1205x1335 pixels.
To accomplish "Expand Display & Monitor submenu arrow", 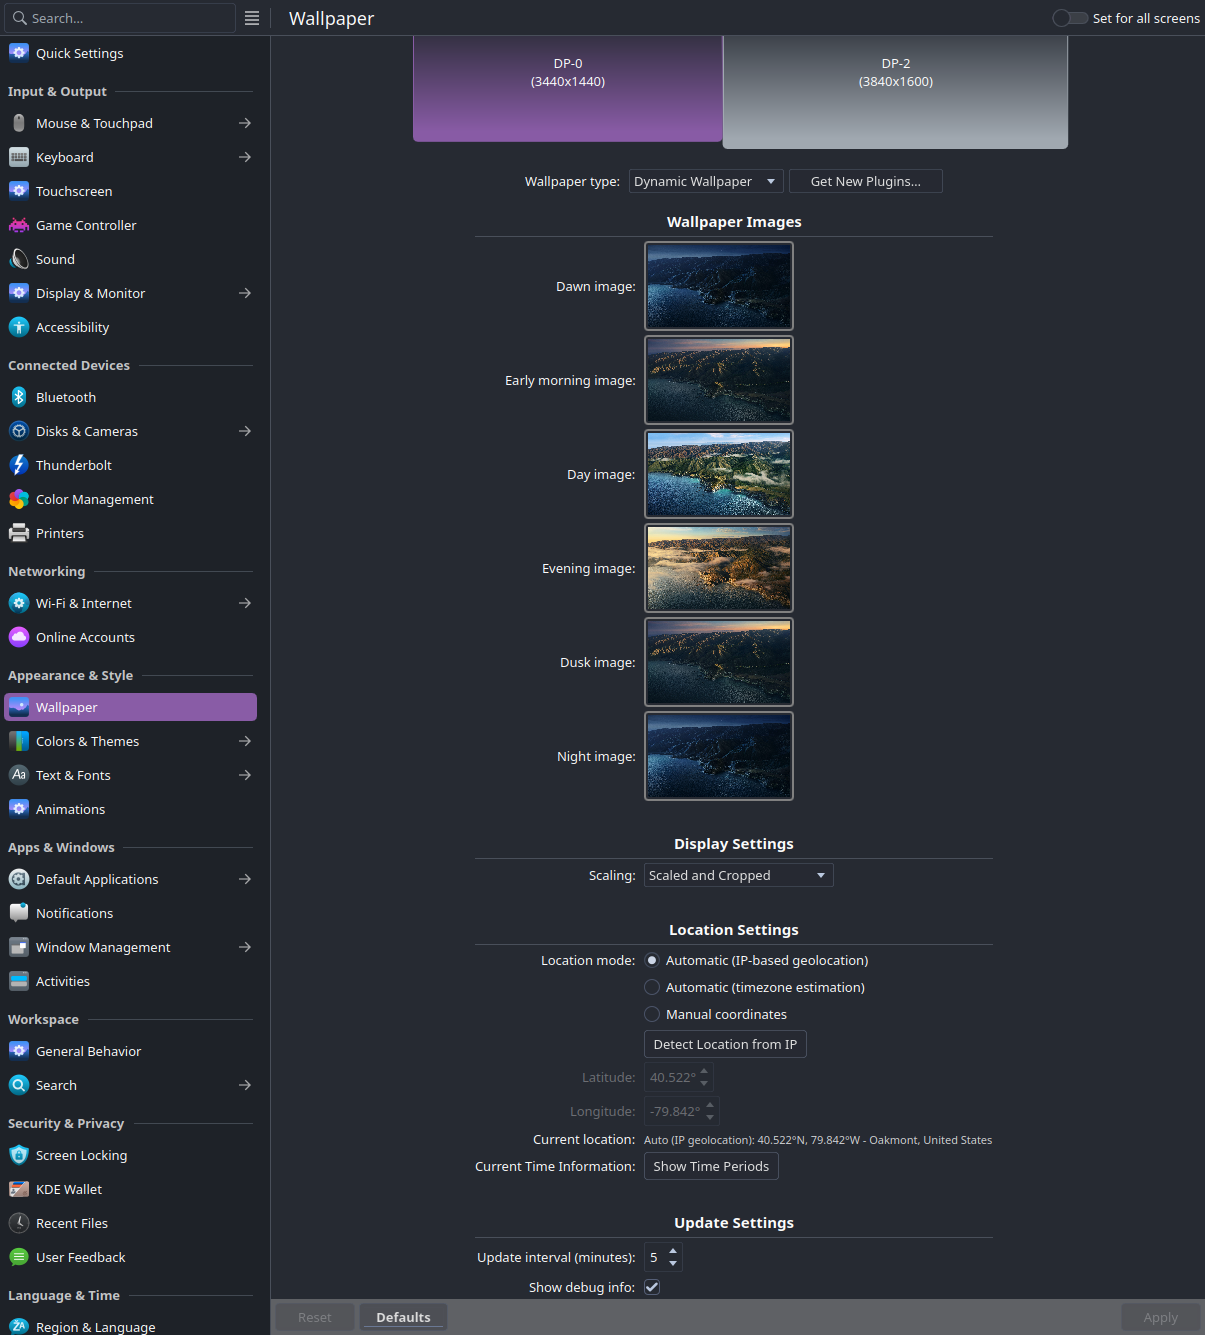I will click(x=245, y=293).
